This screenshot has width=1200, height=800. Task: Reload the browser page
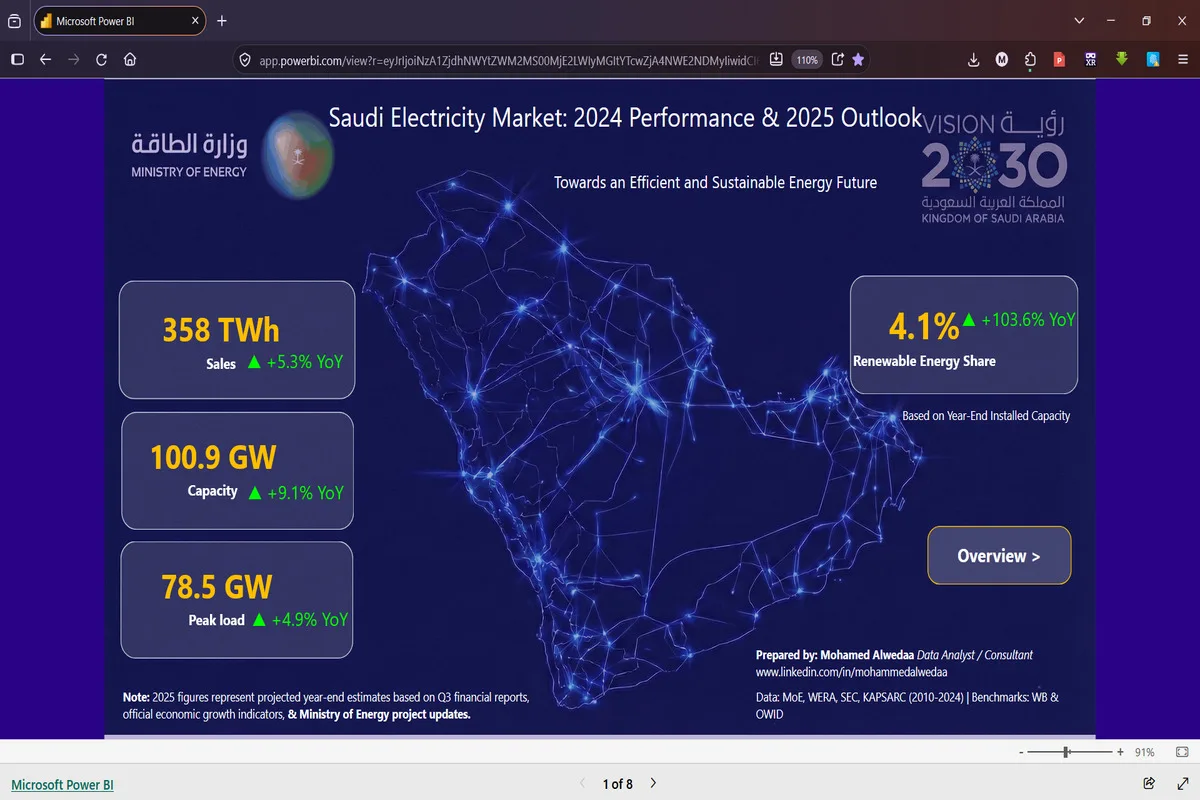(x=101, y=60)
